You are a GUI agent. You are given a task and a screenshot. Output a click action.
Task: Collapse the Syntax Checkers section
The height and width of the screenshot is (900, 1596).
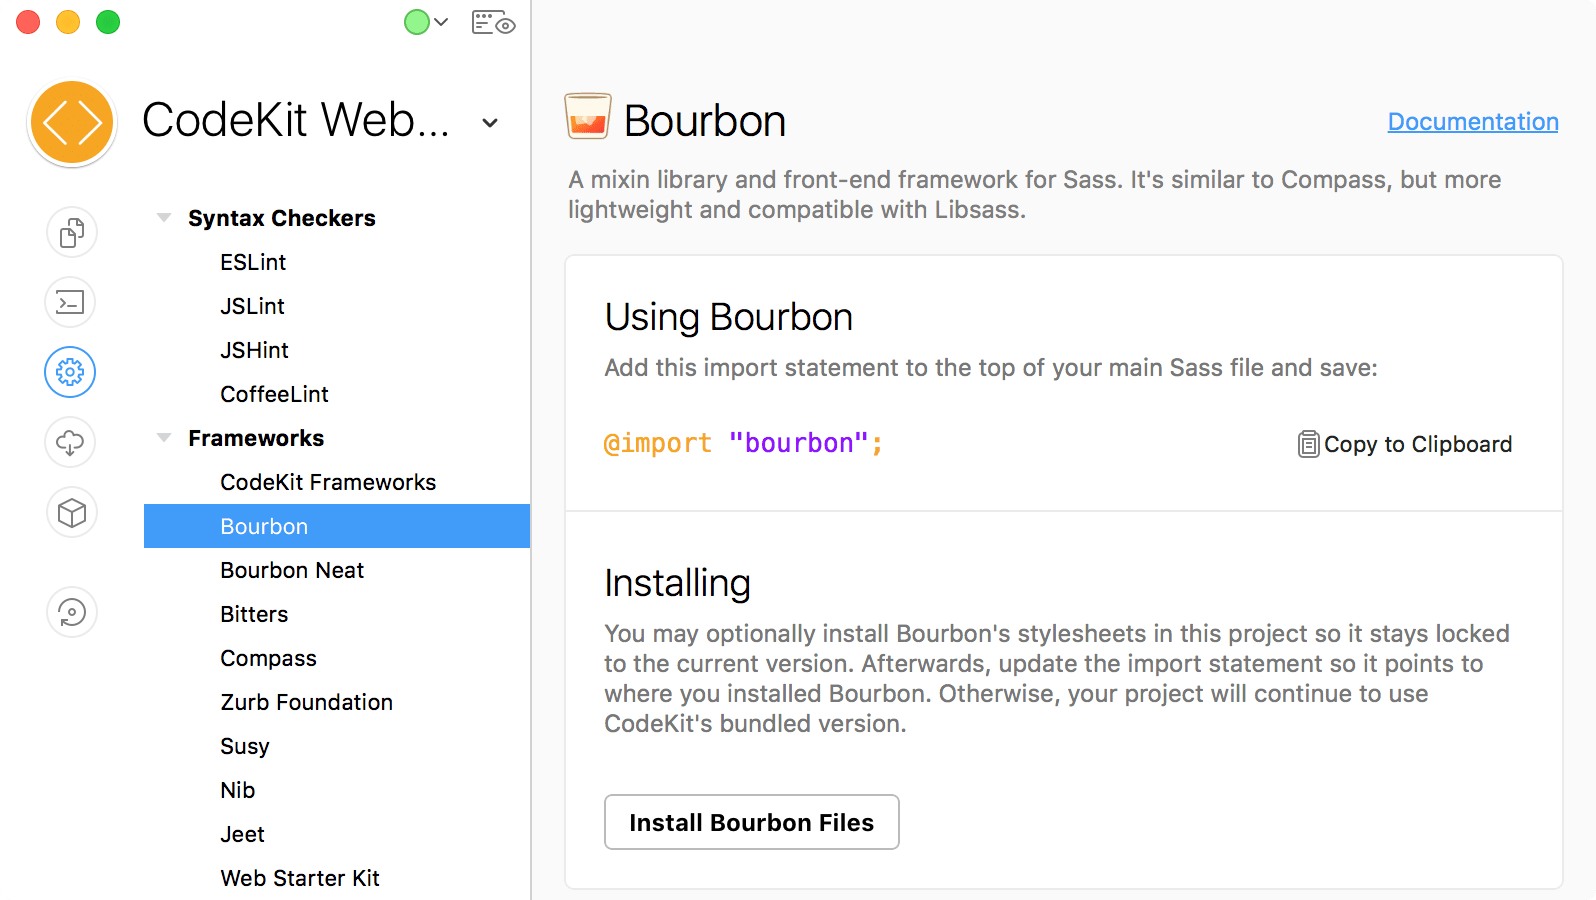click(164, 217)
